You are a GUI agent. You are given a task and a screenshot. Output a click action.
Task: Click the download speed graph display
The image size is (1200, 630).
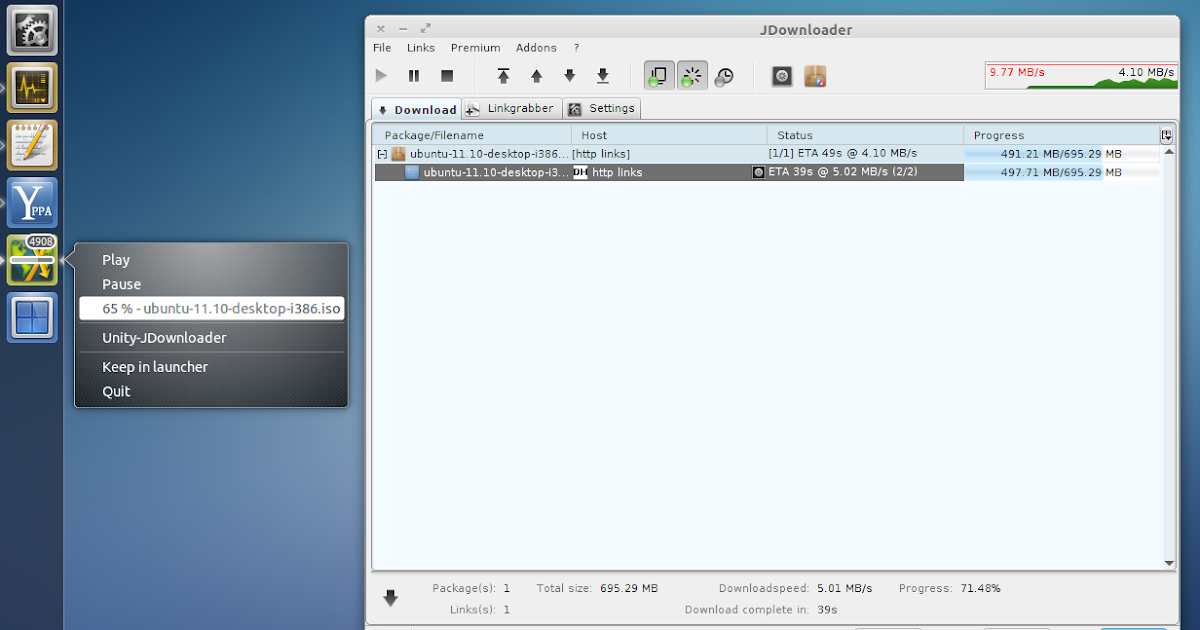click(1082, 75)
